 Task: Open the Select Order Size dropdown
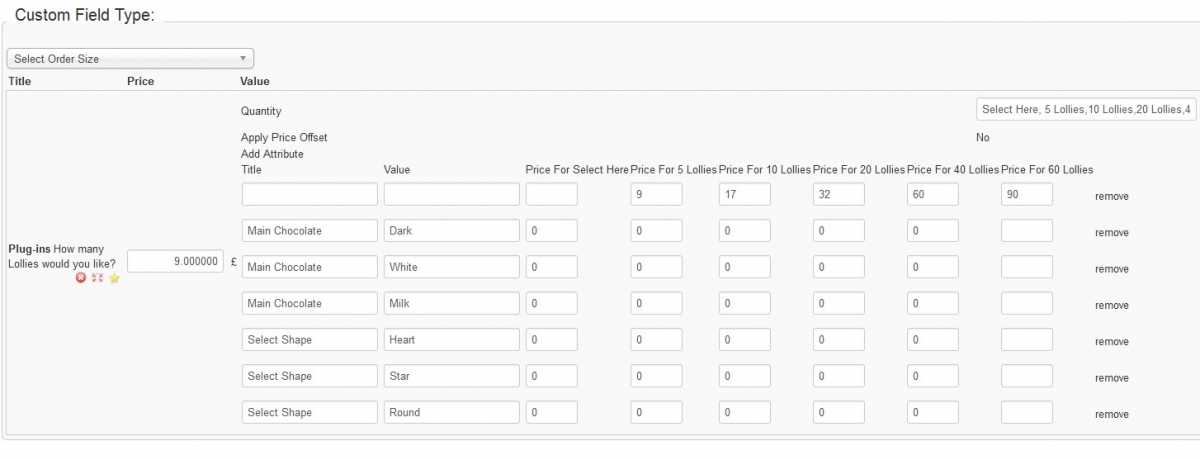pyautogui.click(x=130, y=59)
